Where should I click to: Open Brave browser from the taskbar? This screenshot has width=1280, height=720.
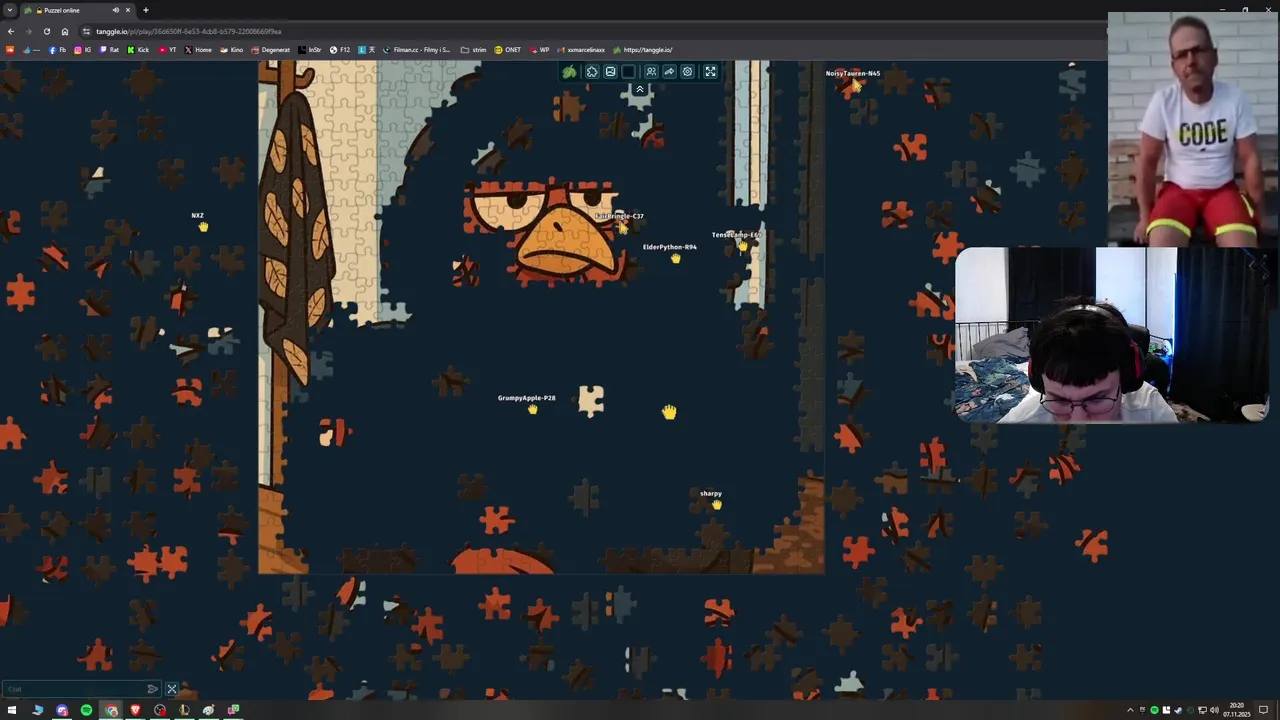pyautogui.click(x=135, y=710)
